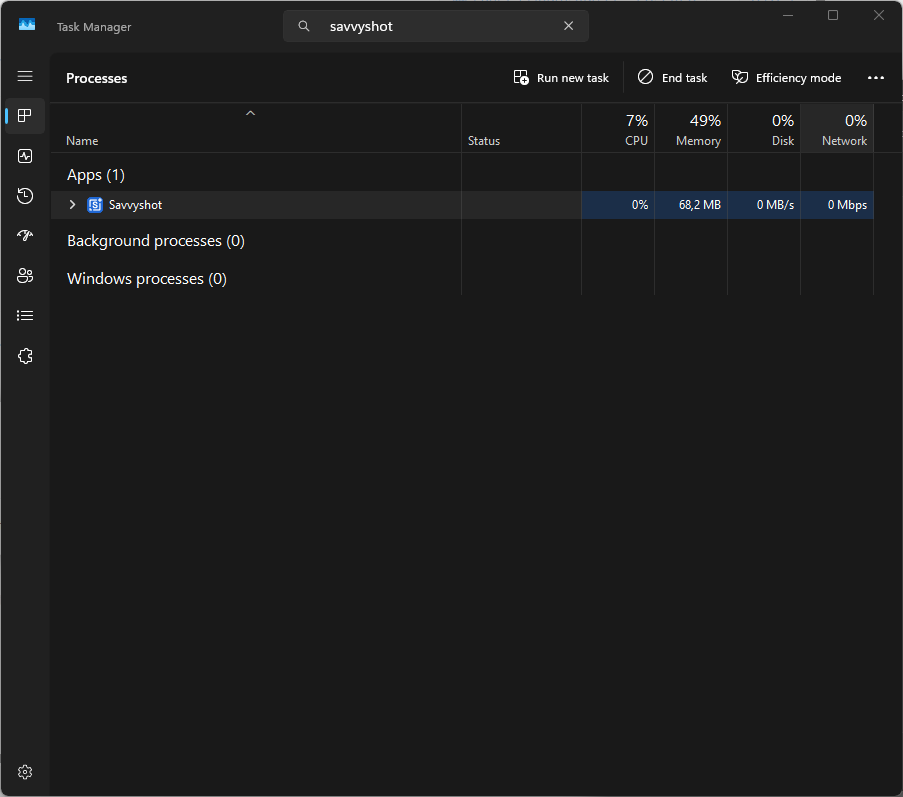Open the Performance page icon in sidebar
Image resolution: width=903 pixels, height=797 pixels.
pyautogui.click(x=25, y=156)
